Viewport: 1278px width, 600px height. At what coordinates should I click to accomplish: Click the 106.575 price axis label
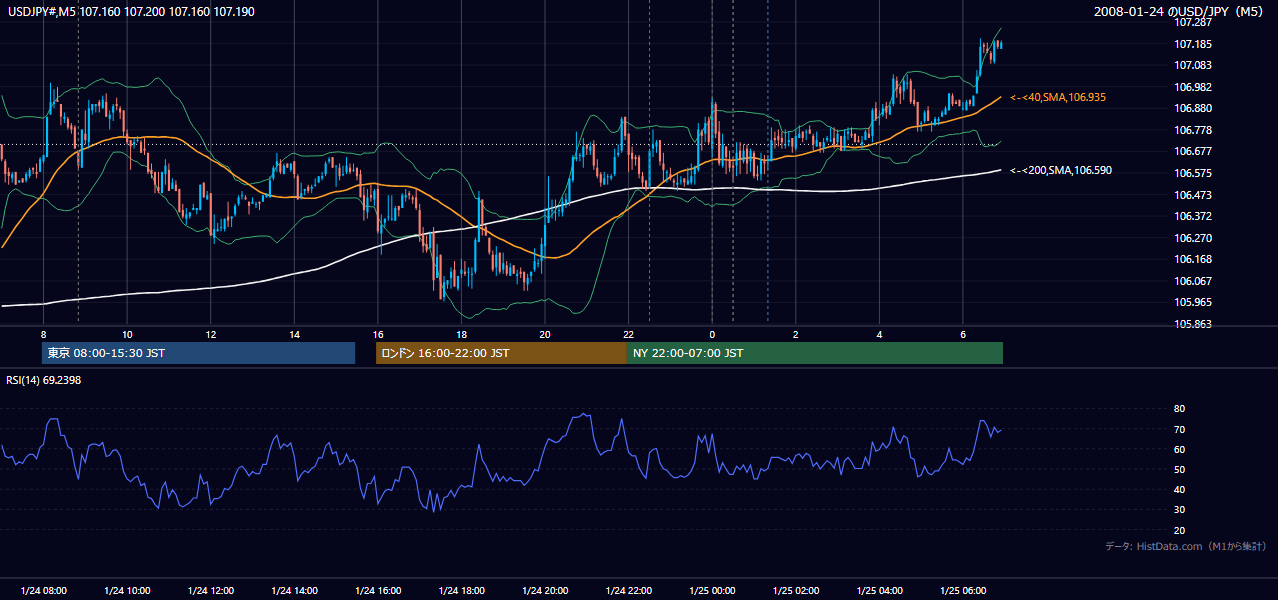(1194, 173)
